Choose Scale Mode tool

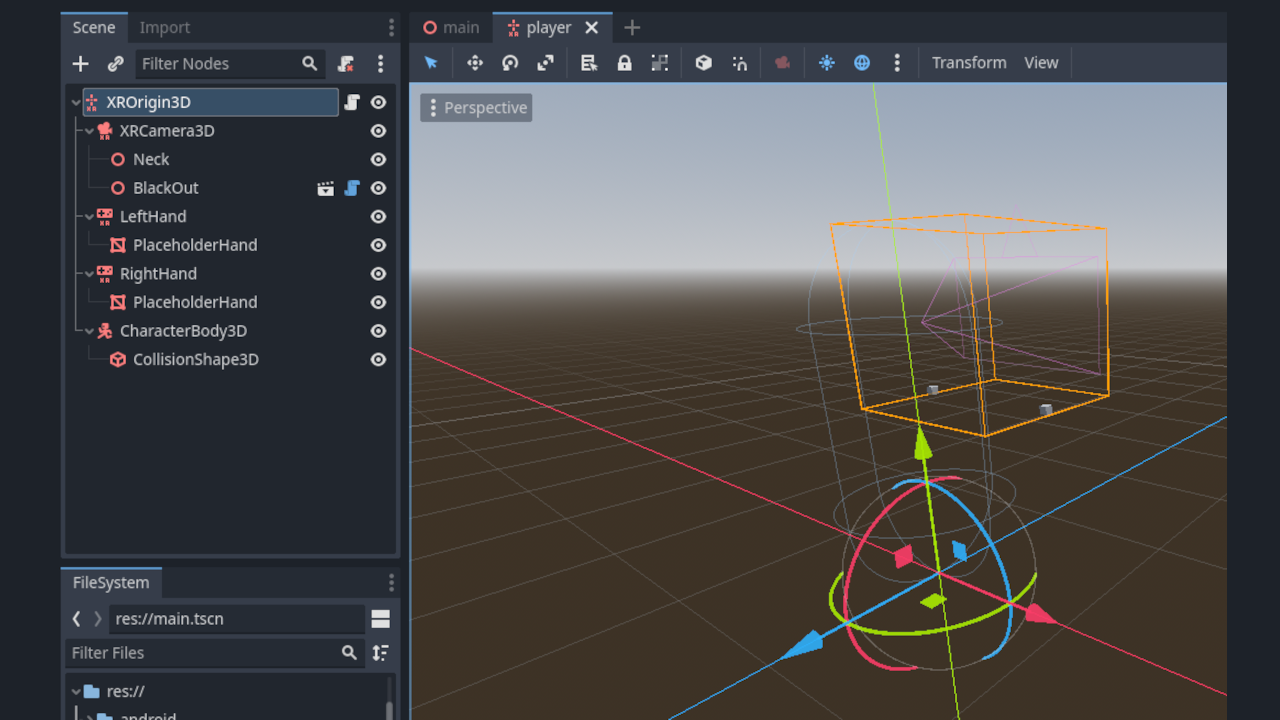545,63
